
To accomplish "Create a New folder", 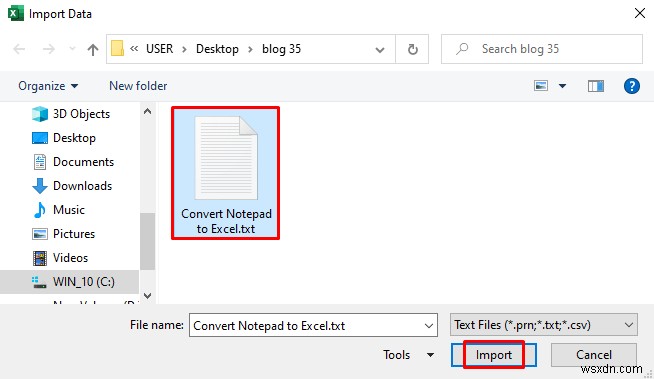I will click(x=138, y=86).
